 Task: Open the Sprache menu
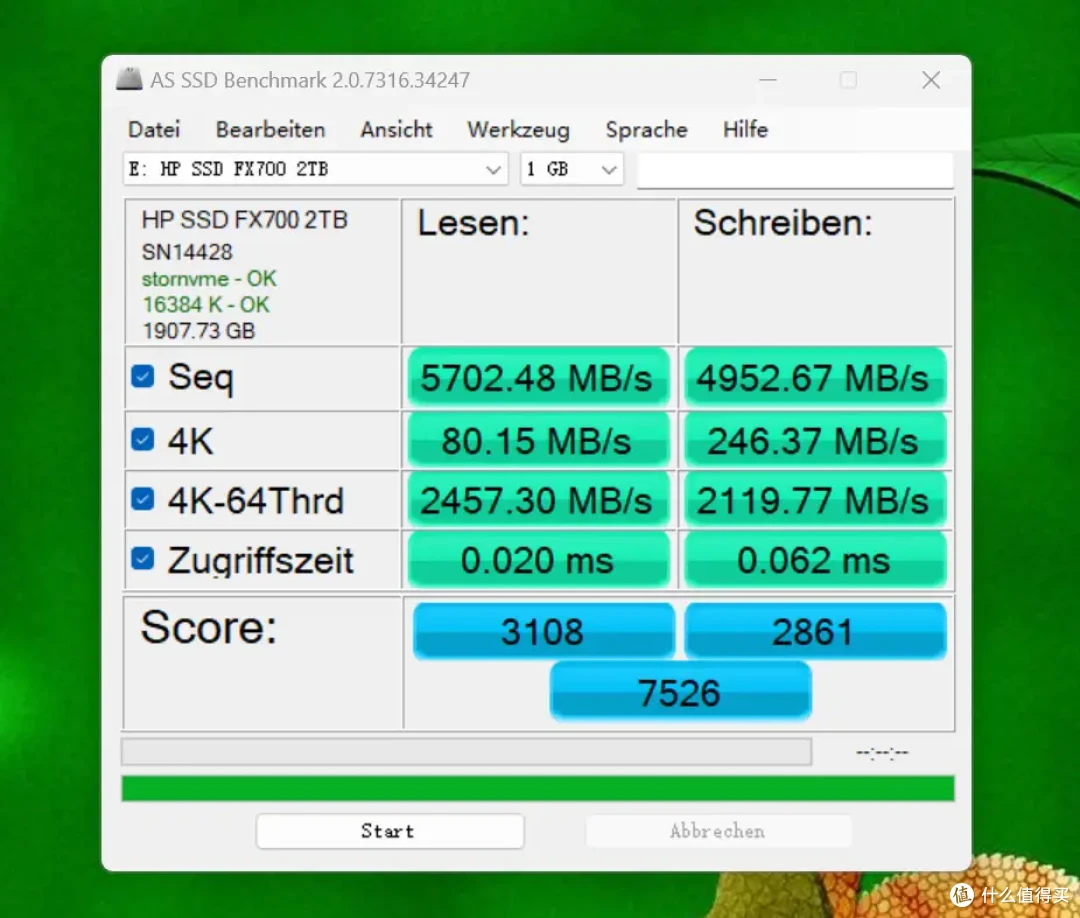[x=646, y=129]
